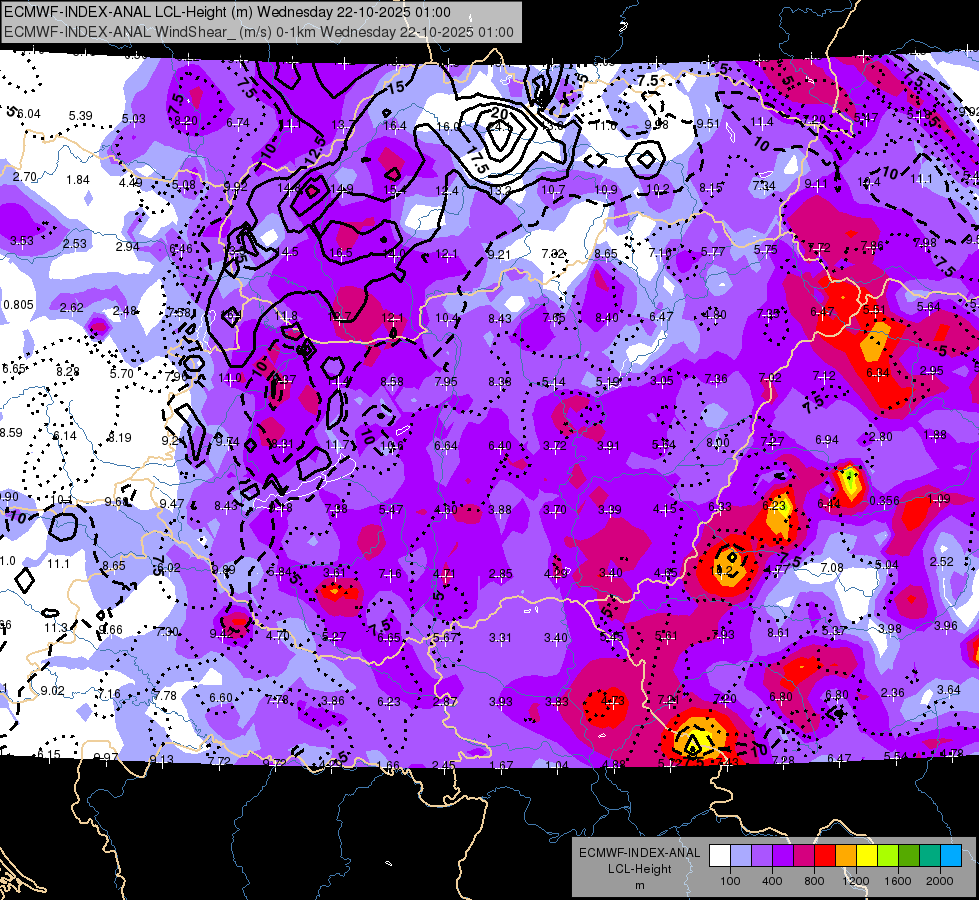Click the 16.5 grid point value
This screenshot has height=900, width=979.
click(341, 253)
